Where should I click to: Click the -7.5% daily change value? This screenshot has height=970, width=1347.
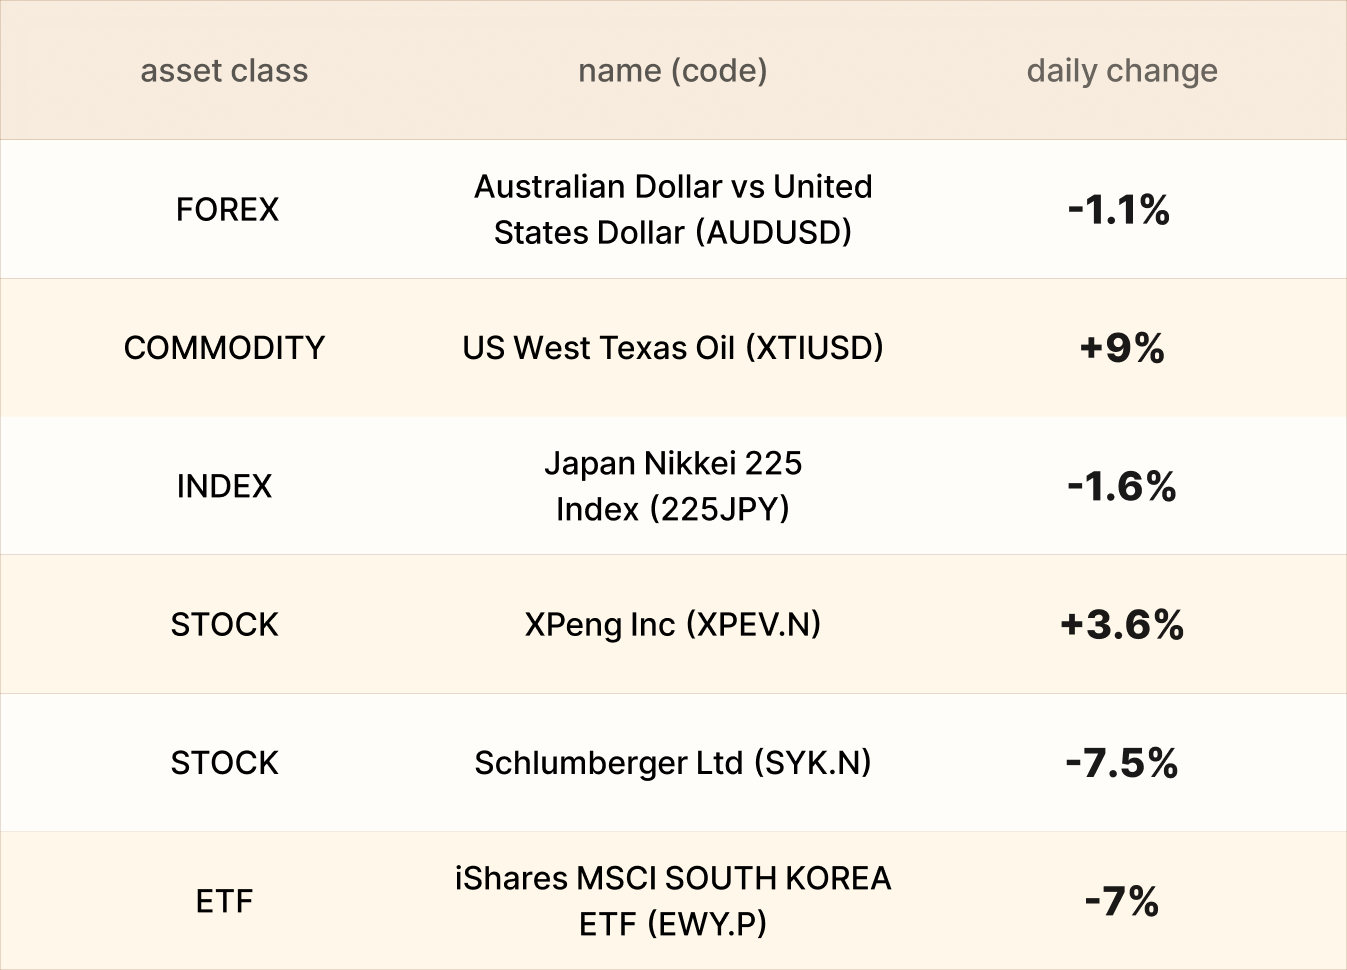coord(1122,763)
